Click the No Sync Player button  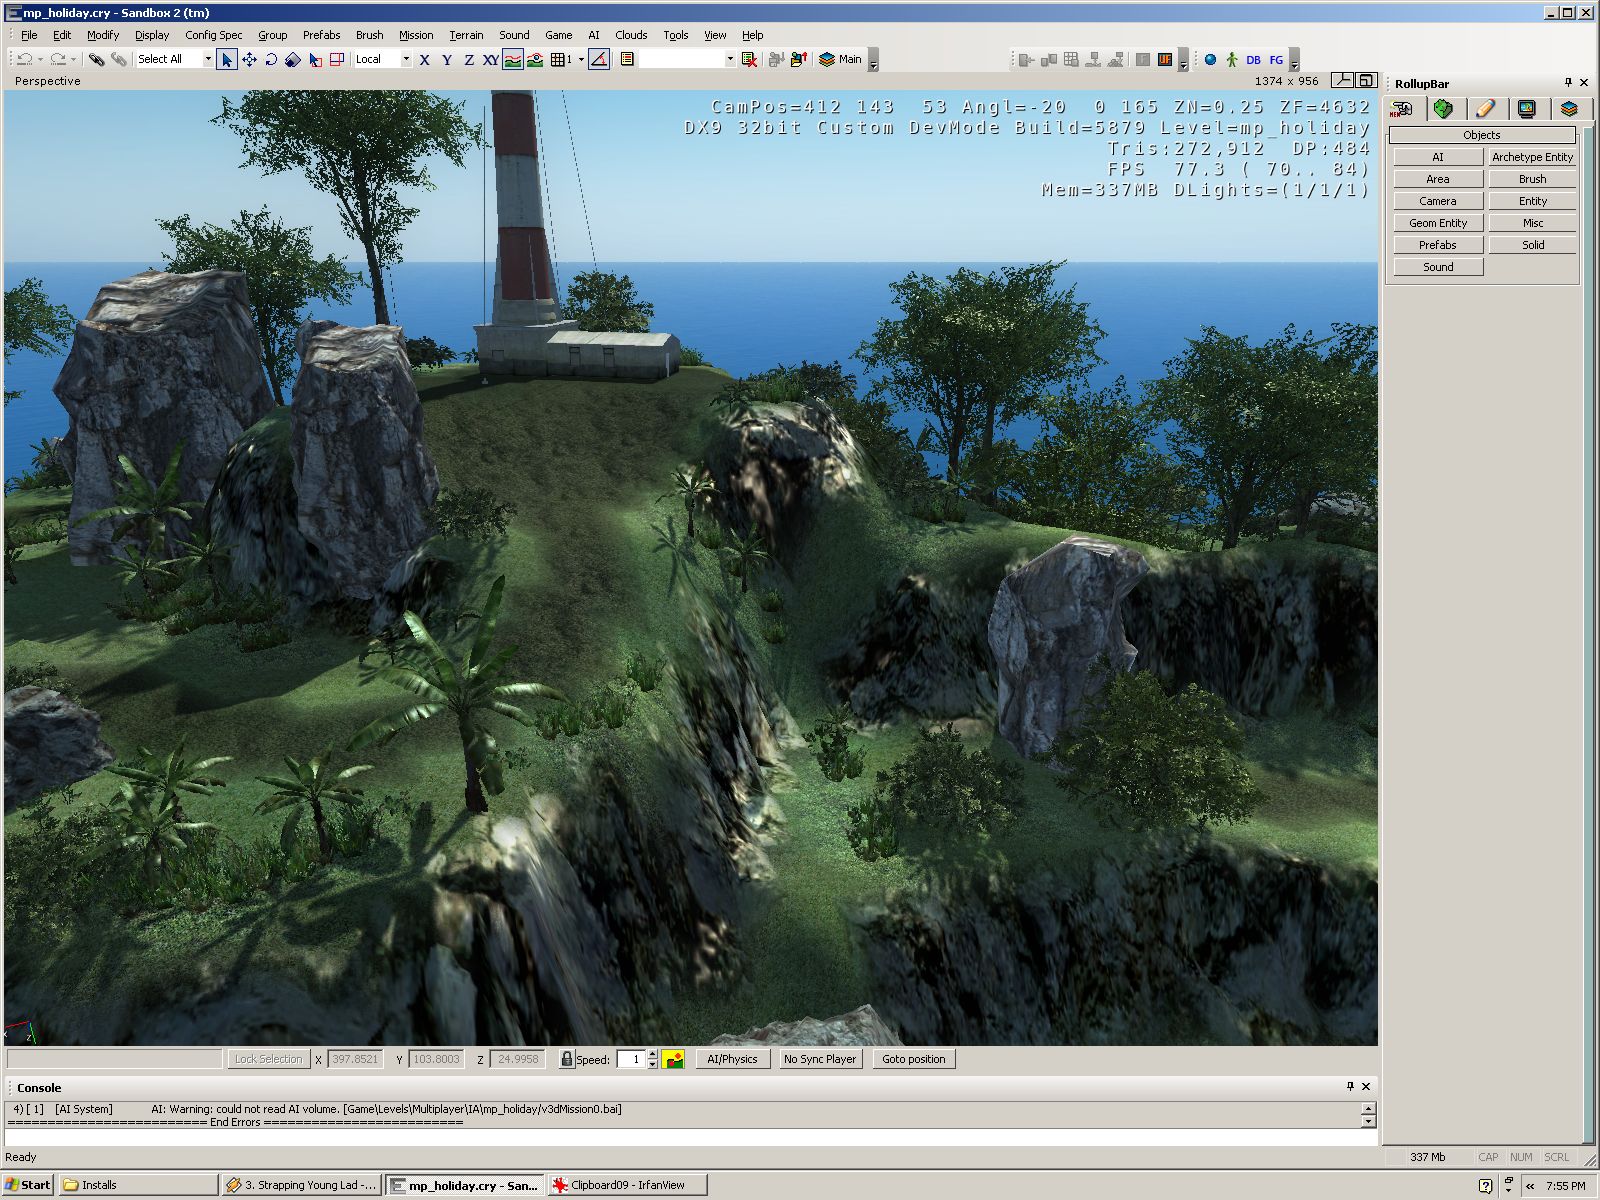[x=819, y=1059]
